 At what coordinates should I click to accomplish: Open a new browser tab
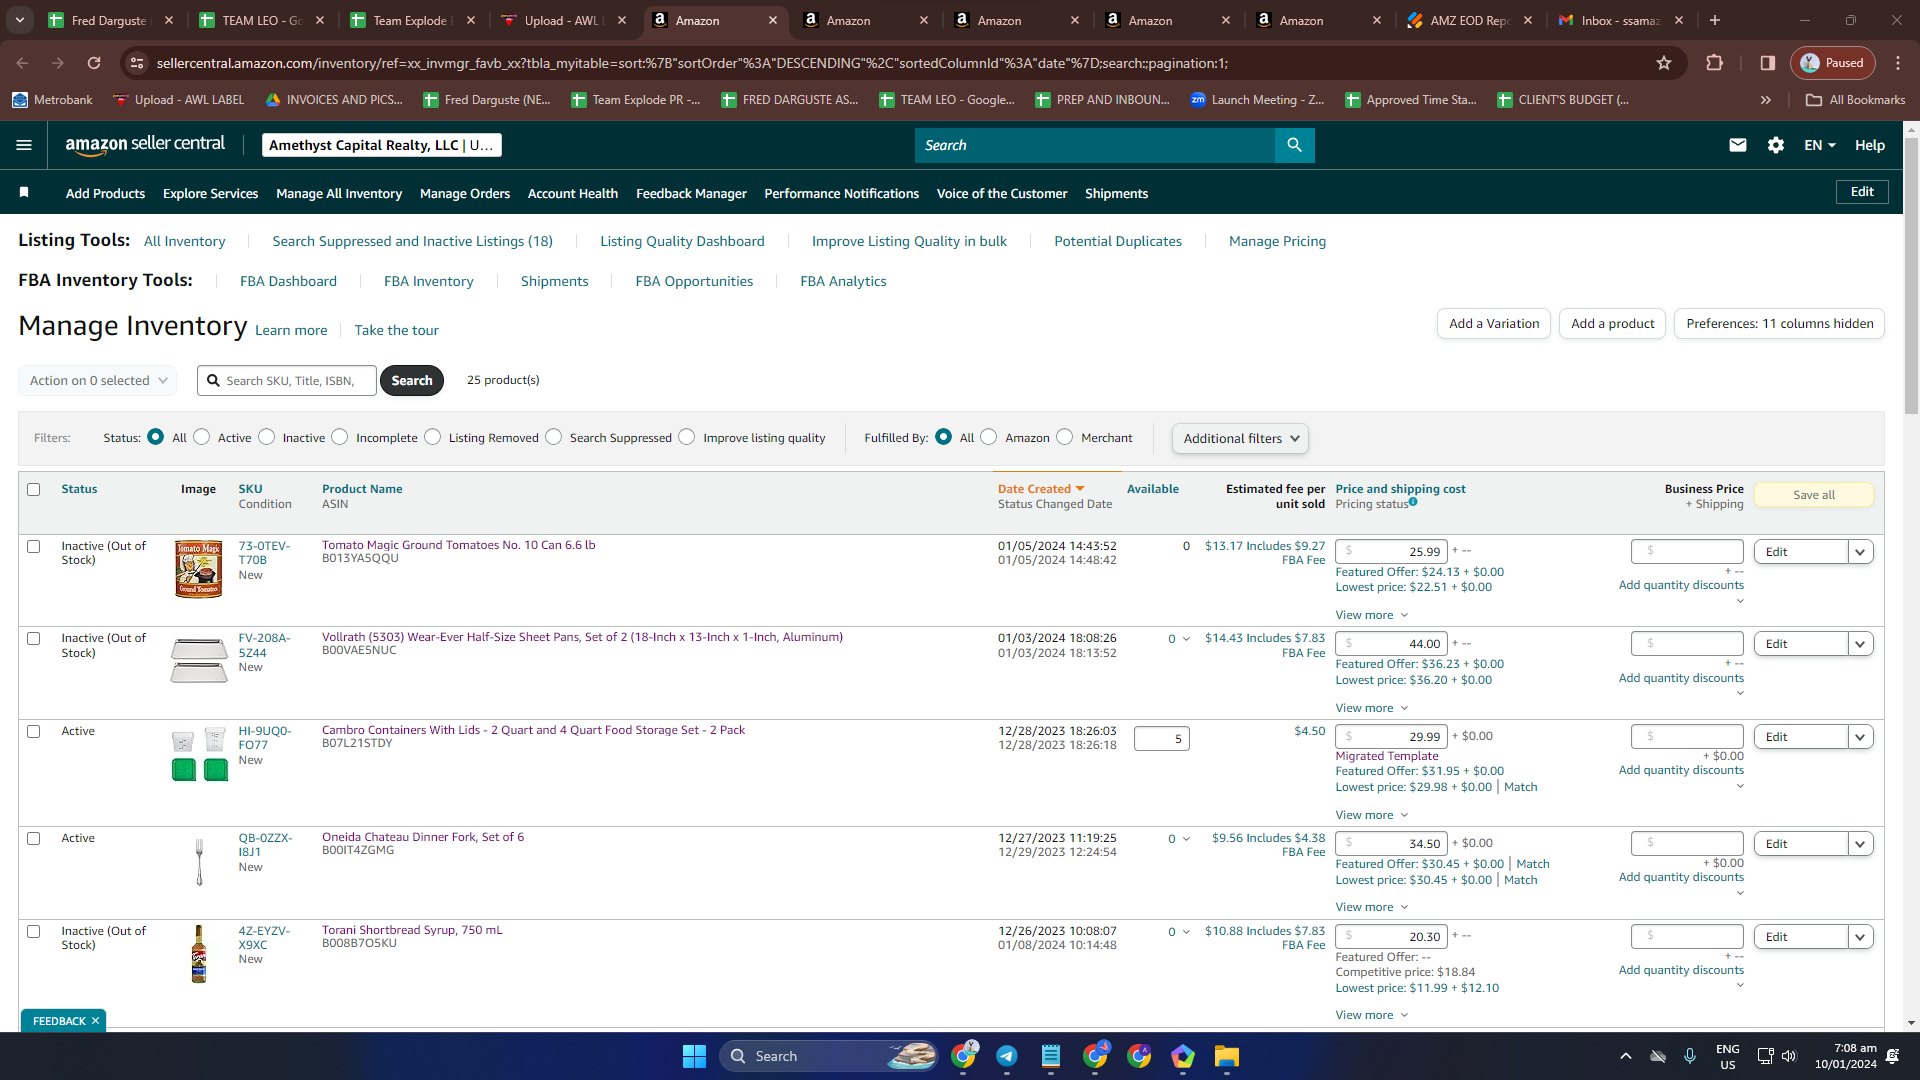tap(1715, 20)
